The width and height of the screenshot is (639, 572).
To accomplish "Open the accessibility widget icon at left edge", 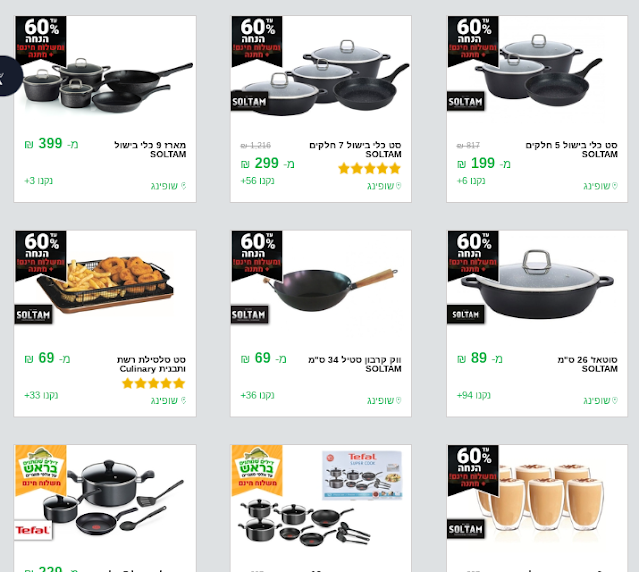I will (9, 76).
